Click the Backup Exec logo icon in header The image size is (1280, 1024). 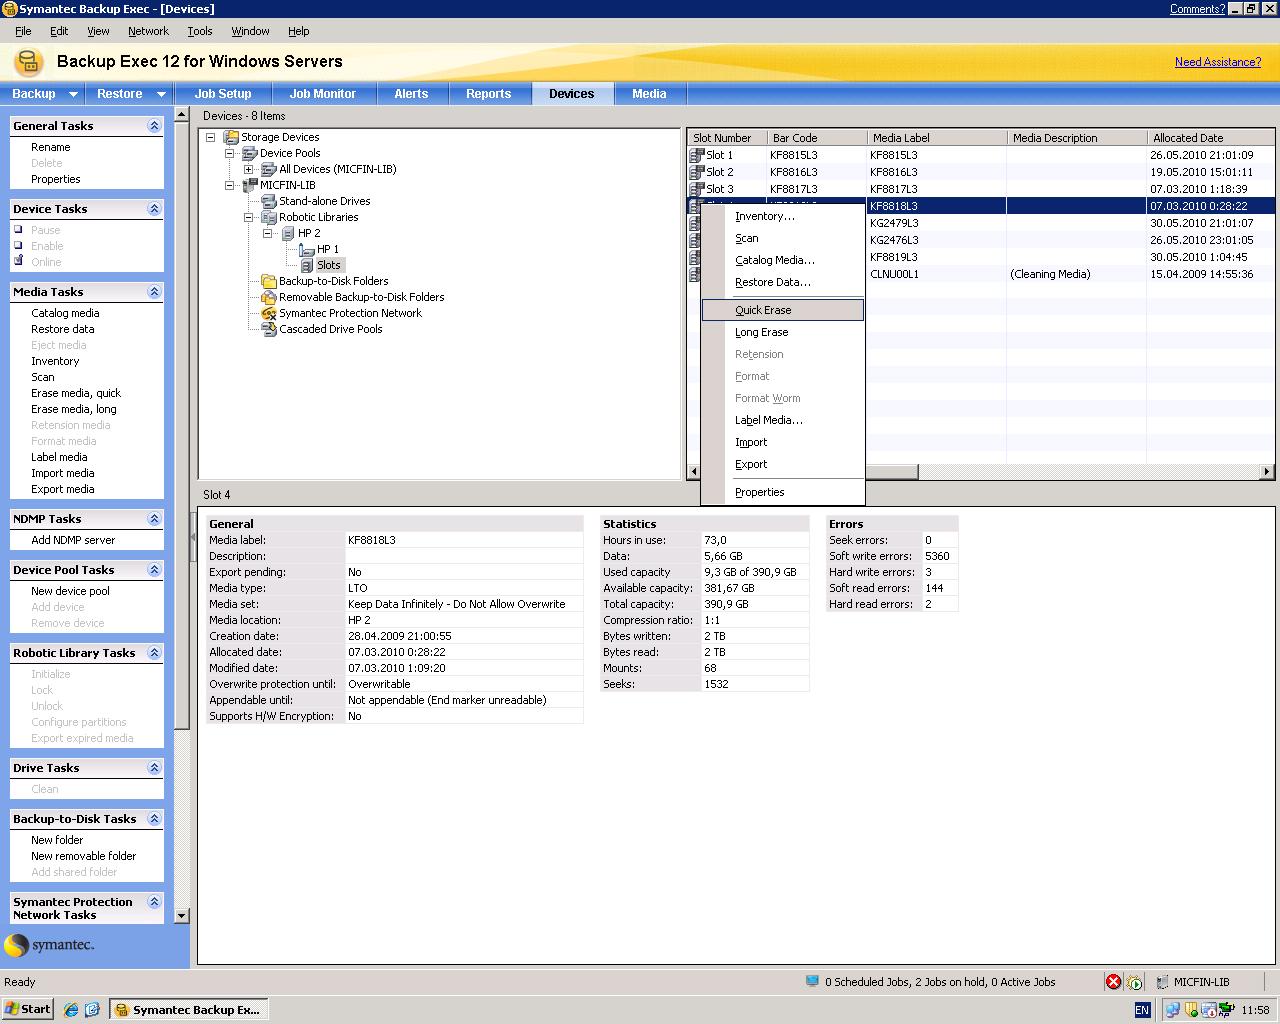click(29, 62)
